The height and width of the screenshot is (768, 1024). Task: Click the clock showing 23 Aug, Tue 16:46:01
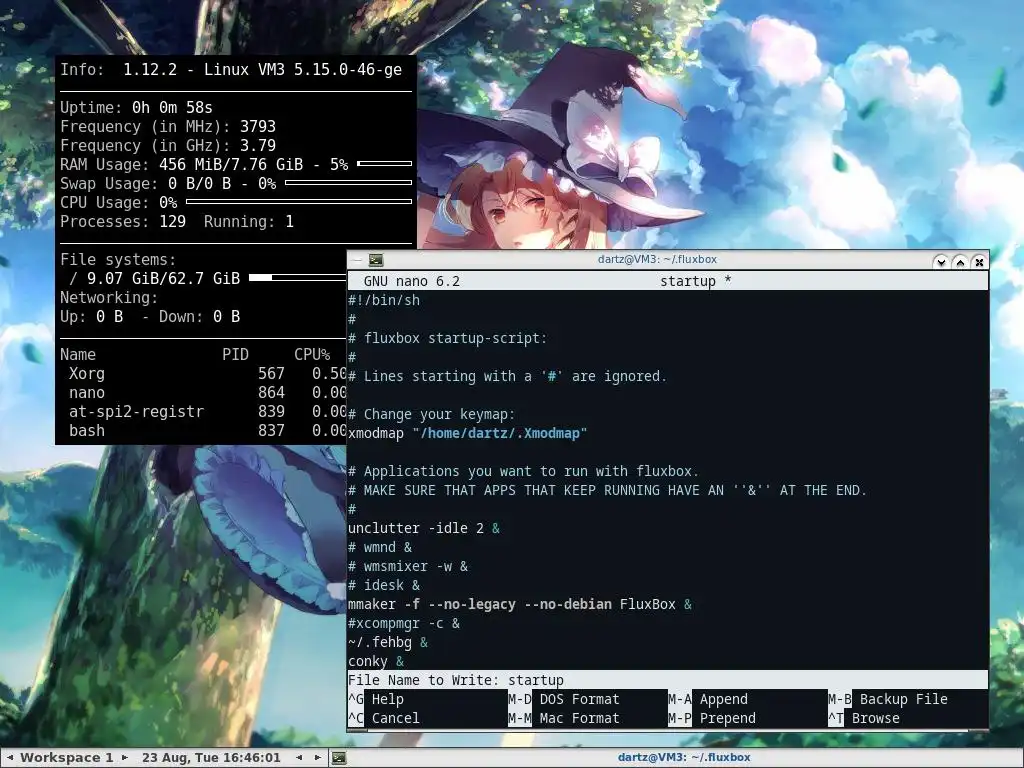pos(211,758)
